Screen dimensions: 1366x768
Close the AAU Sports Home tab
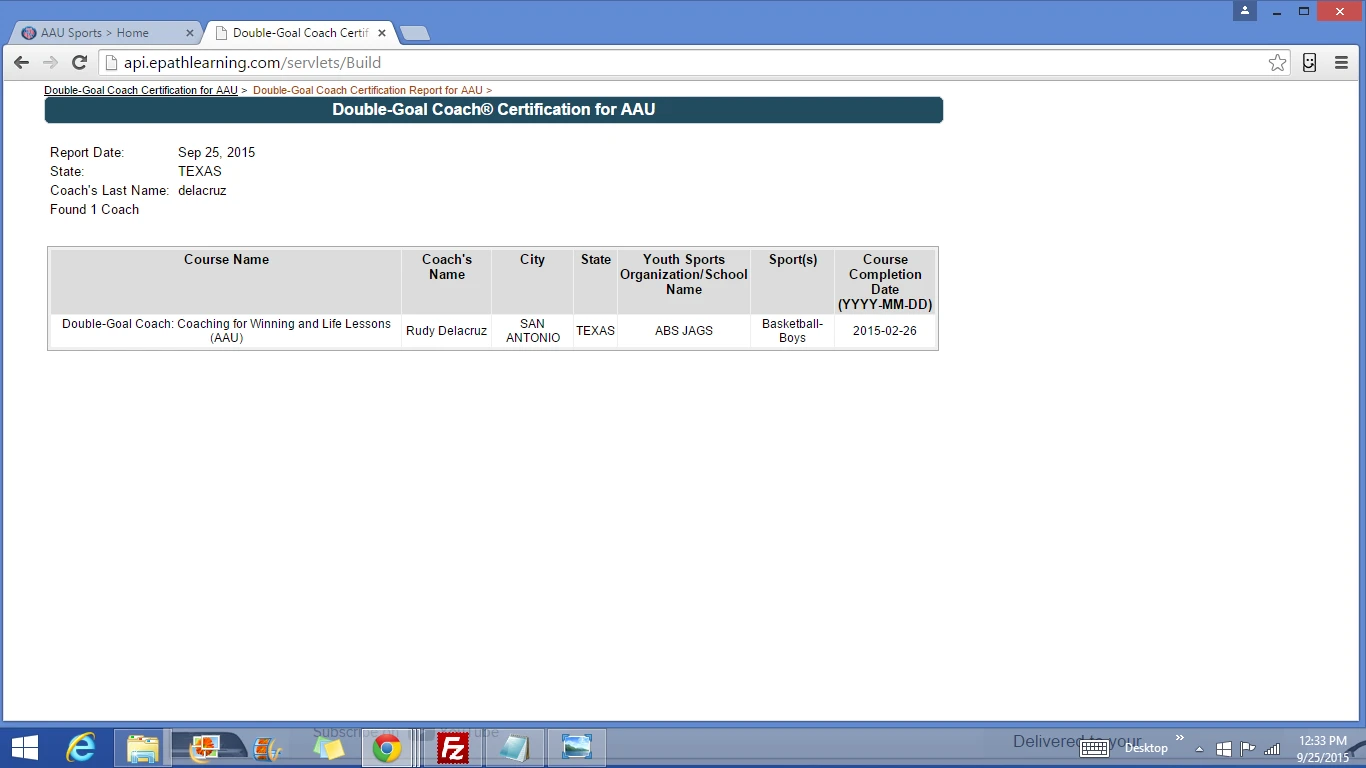point(190,33)
